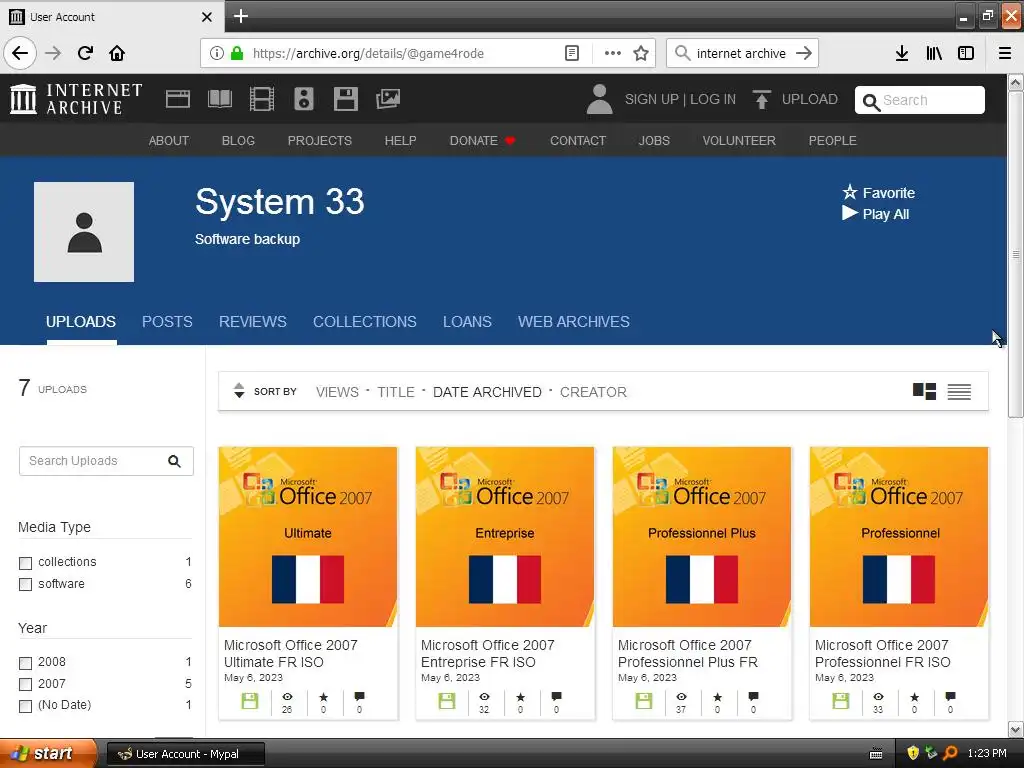This screenshot has height=768, width=1024.
Task: Click the SIGN UP link
Action: click(652, 99)
